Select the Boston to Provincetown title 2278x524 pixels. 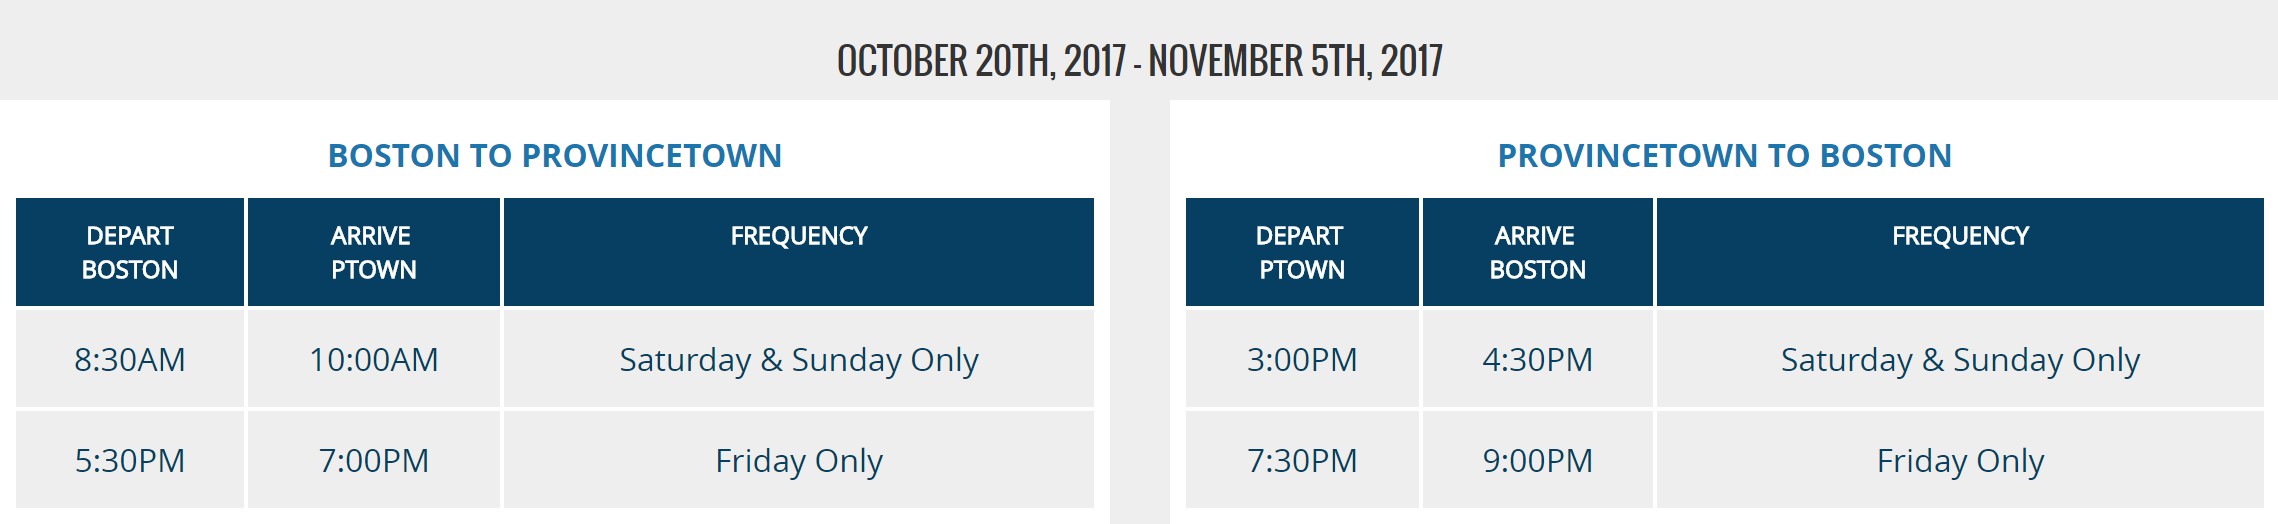click(x=555, y=156)
